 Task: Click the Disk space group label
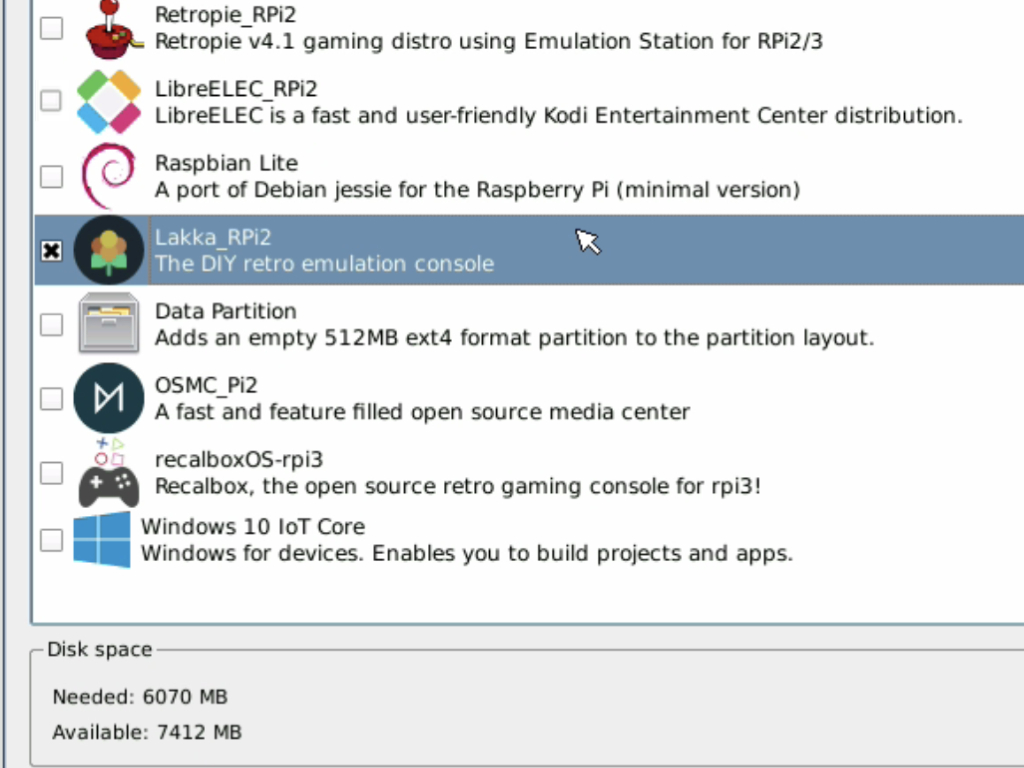click(x=99, y=649)
